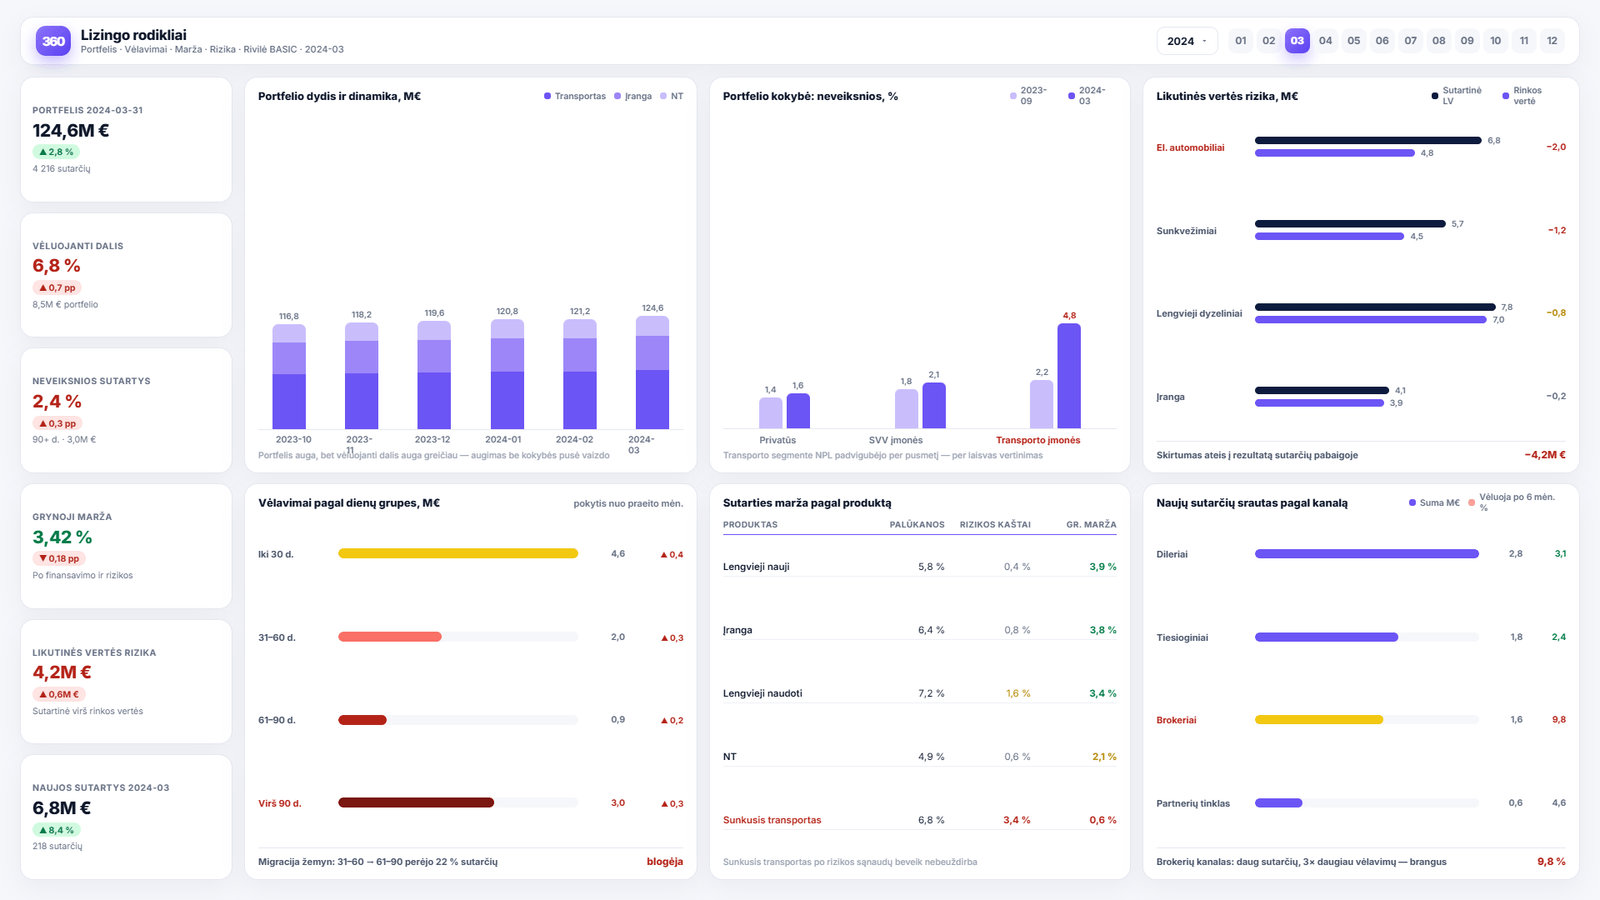Switch to month 04
Screen dimensions: 1600x900
click(x=1326, y=41)
